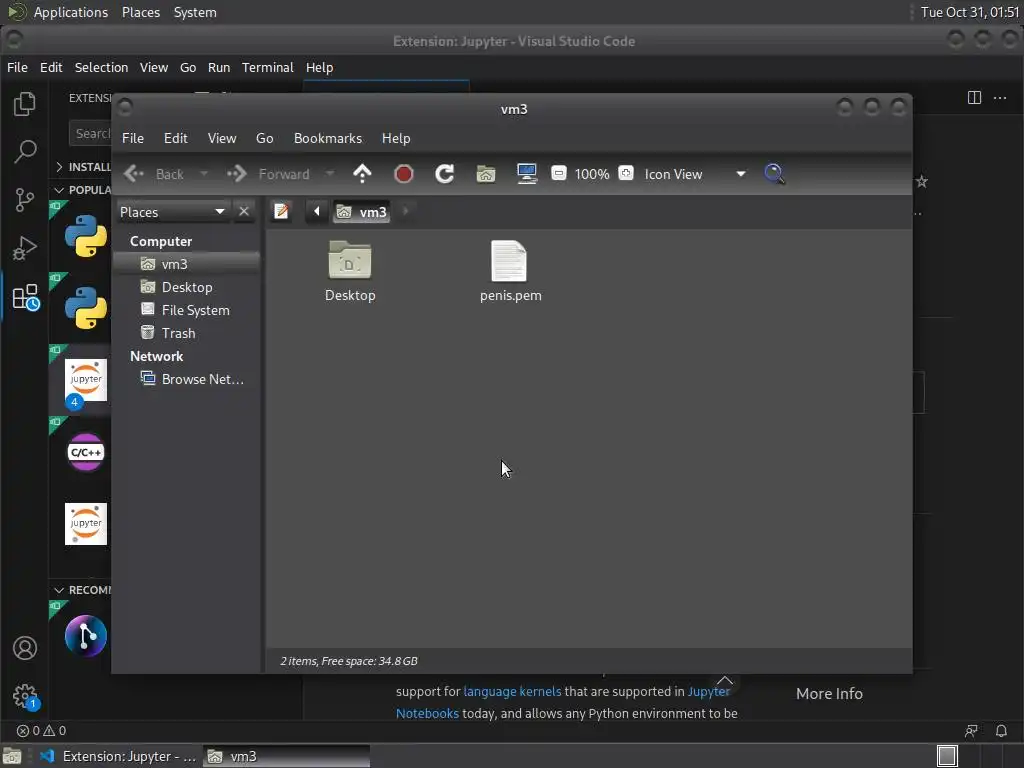Open VS Code more actions ellipsis

pyautogui.click(x=1000, y=98)
